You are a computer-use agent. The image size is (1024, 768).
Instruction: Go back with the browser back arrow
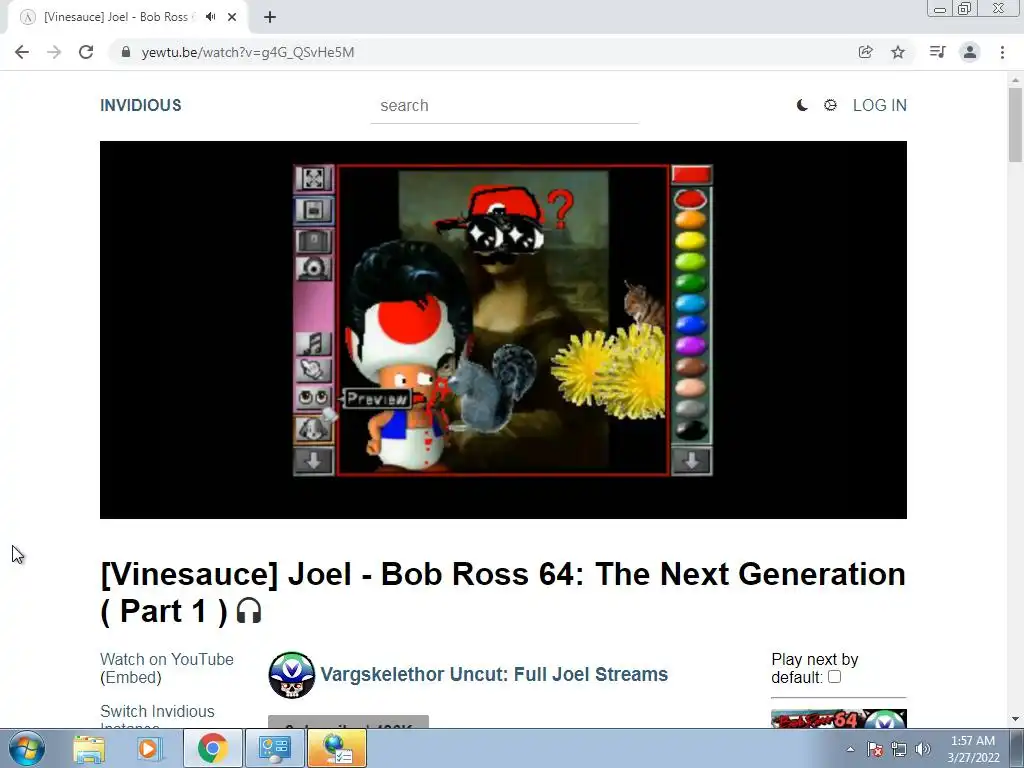[x=22, y=52]
